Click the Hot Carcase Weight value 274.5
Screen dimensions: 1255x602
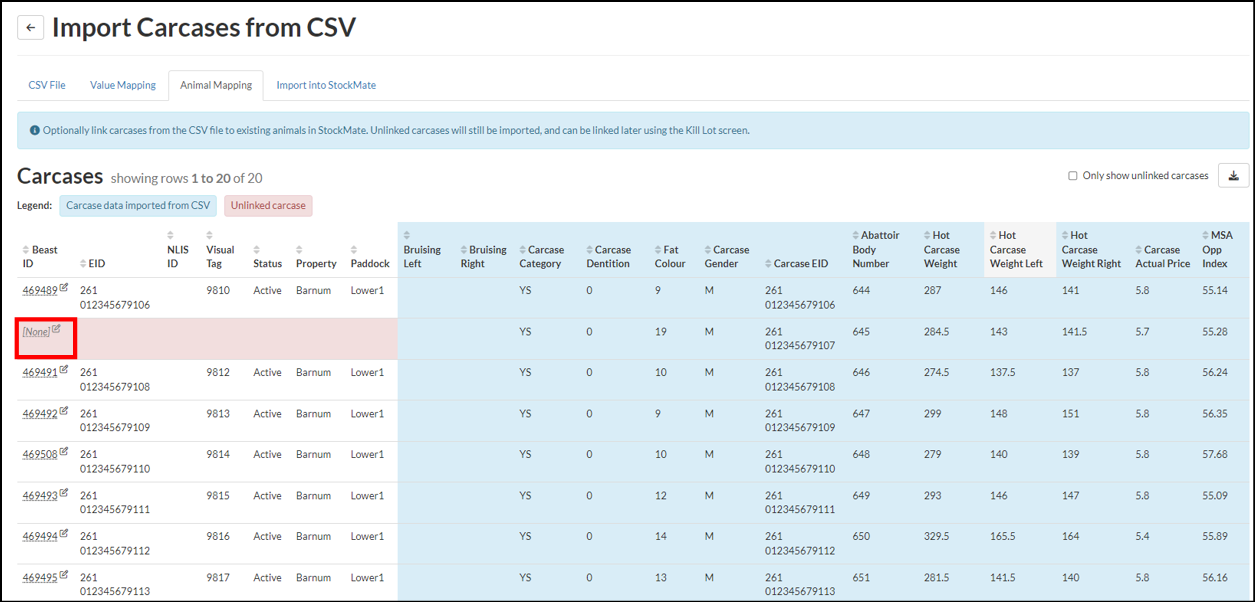[937, 373]
